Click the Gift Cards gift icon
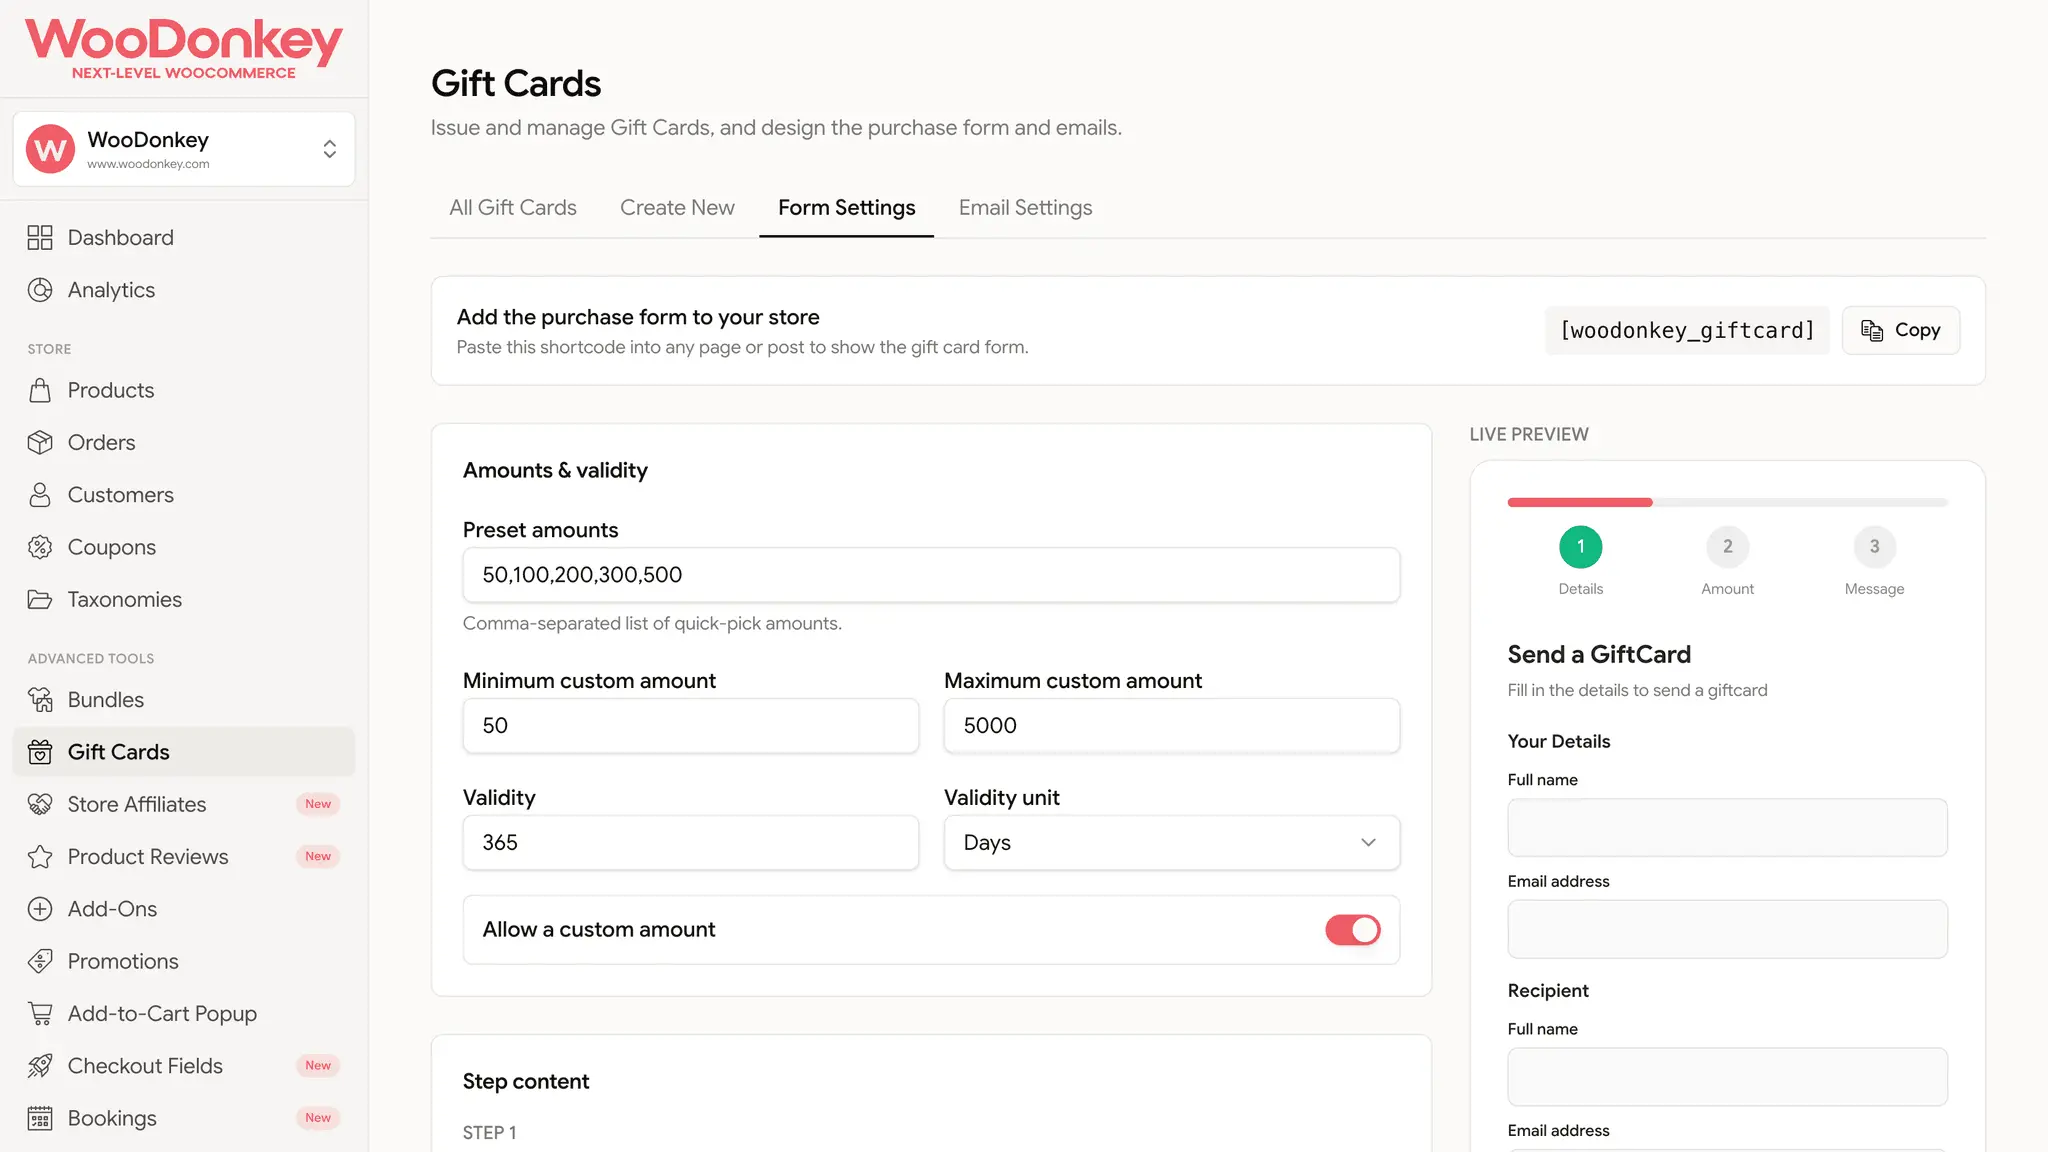This screenshot has height=1152, width=2048. (x=40, y=752)
